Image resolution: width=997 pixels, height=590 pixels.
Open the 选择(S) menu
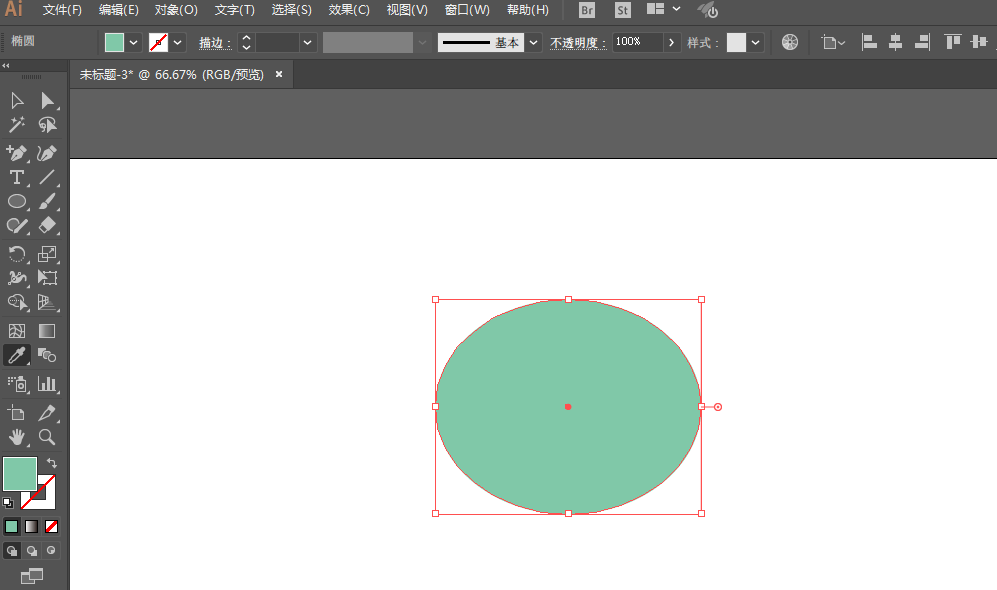click(x=292, y=10)
